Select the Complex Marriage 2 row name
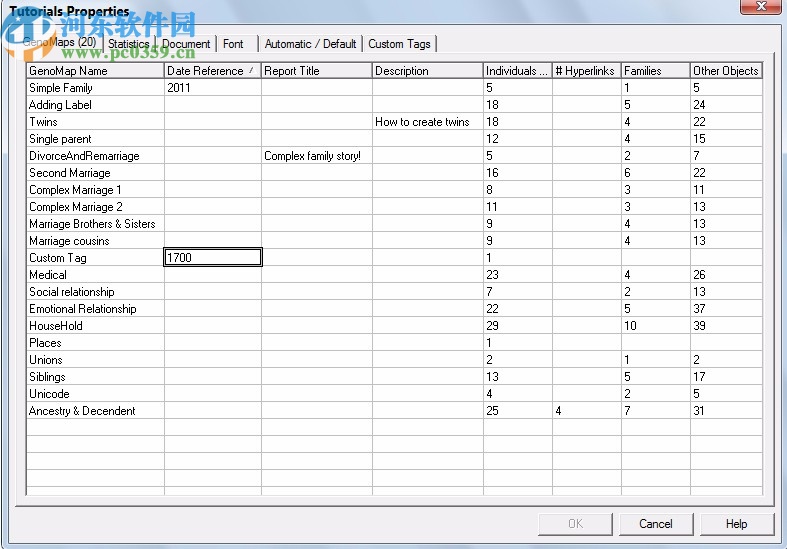Image resolution: width=787 pixels, height=549 pixels. 76,207
